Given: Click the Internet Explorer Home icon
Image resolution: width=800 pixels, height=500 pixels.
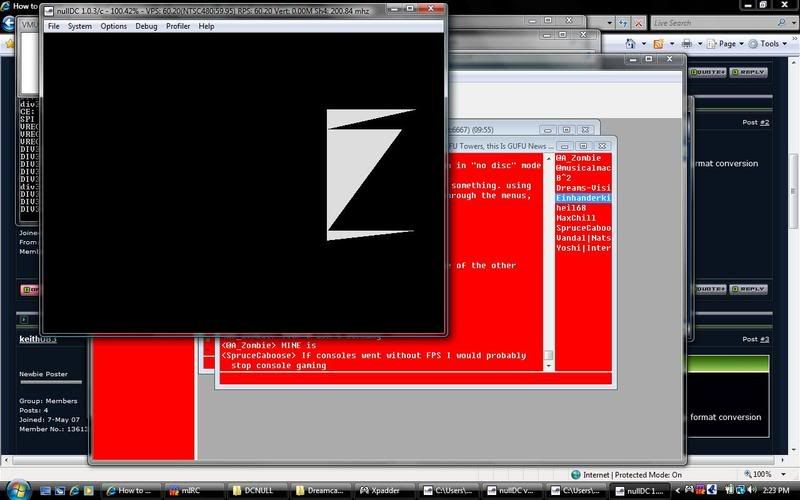Looking at the screenshot, I should pyautogui.click(x=631, y=44).
